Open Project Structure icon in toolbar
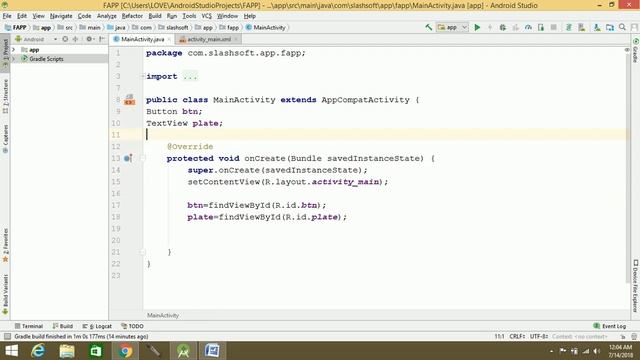This screenshot has width=640, height=360. point(610,27)
